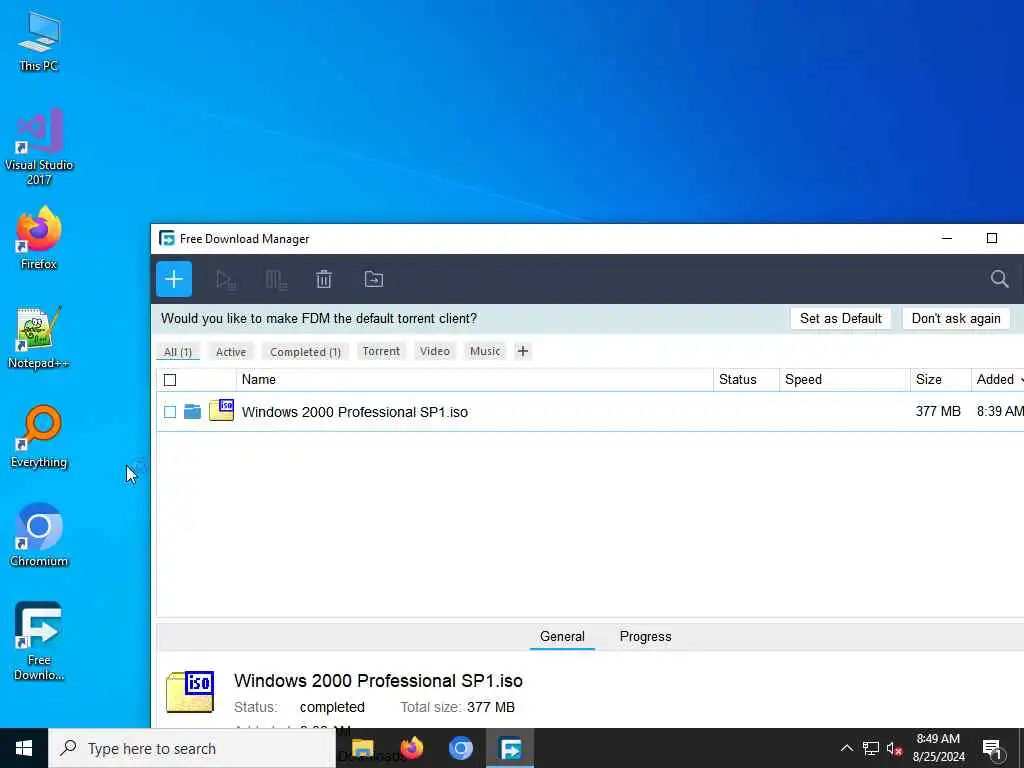Check the Windows 2000 Professional SP1.iso checkbox
The image size is (1024, 768).
[x=170, y=412]
